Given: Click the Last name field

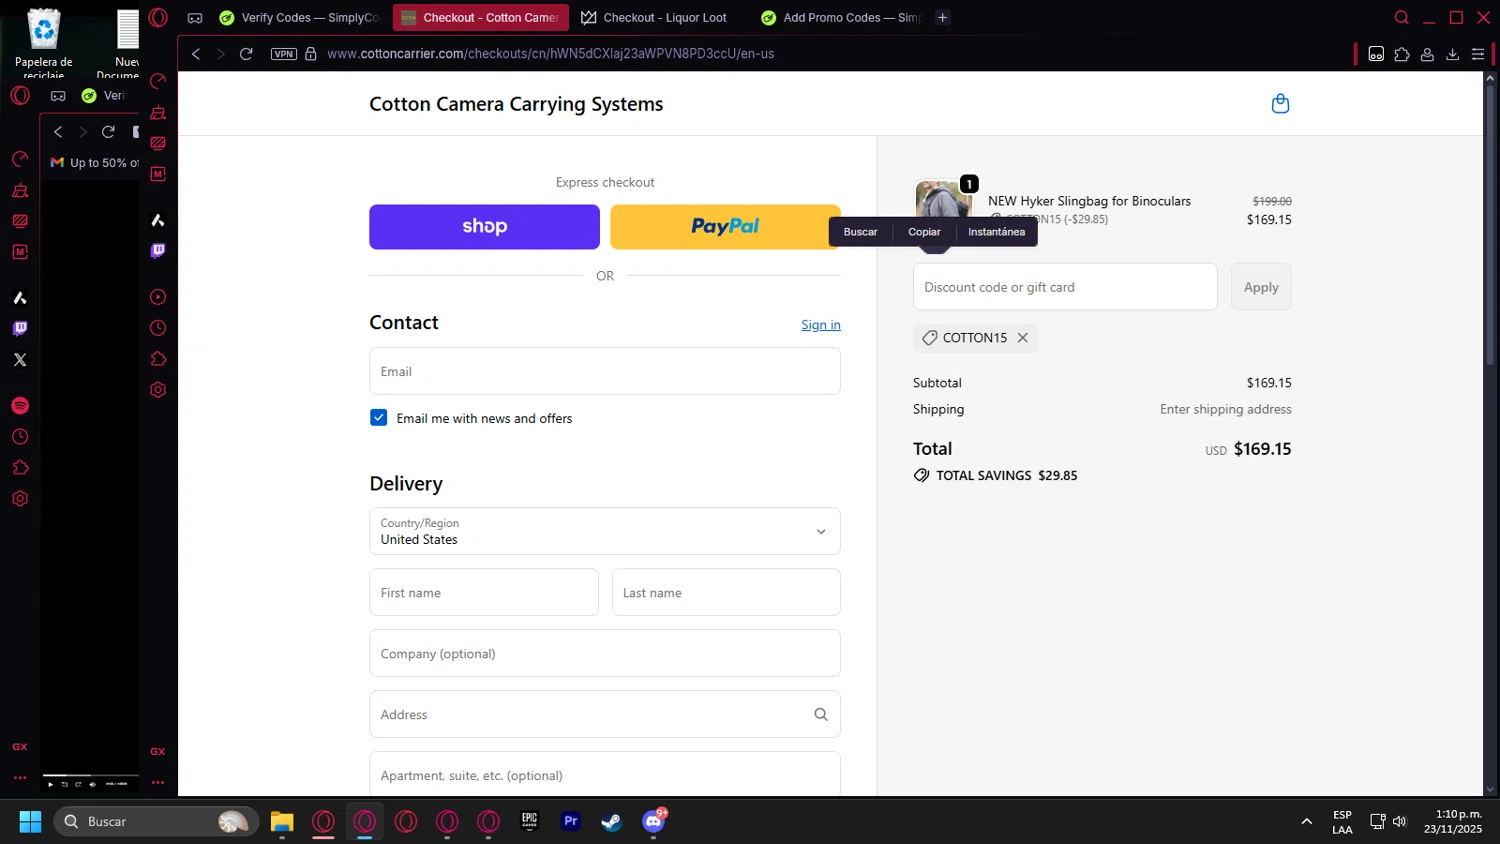Looking at the screenshot, I should (x=726, y=592).
